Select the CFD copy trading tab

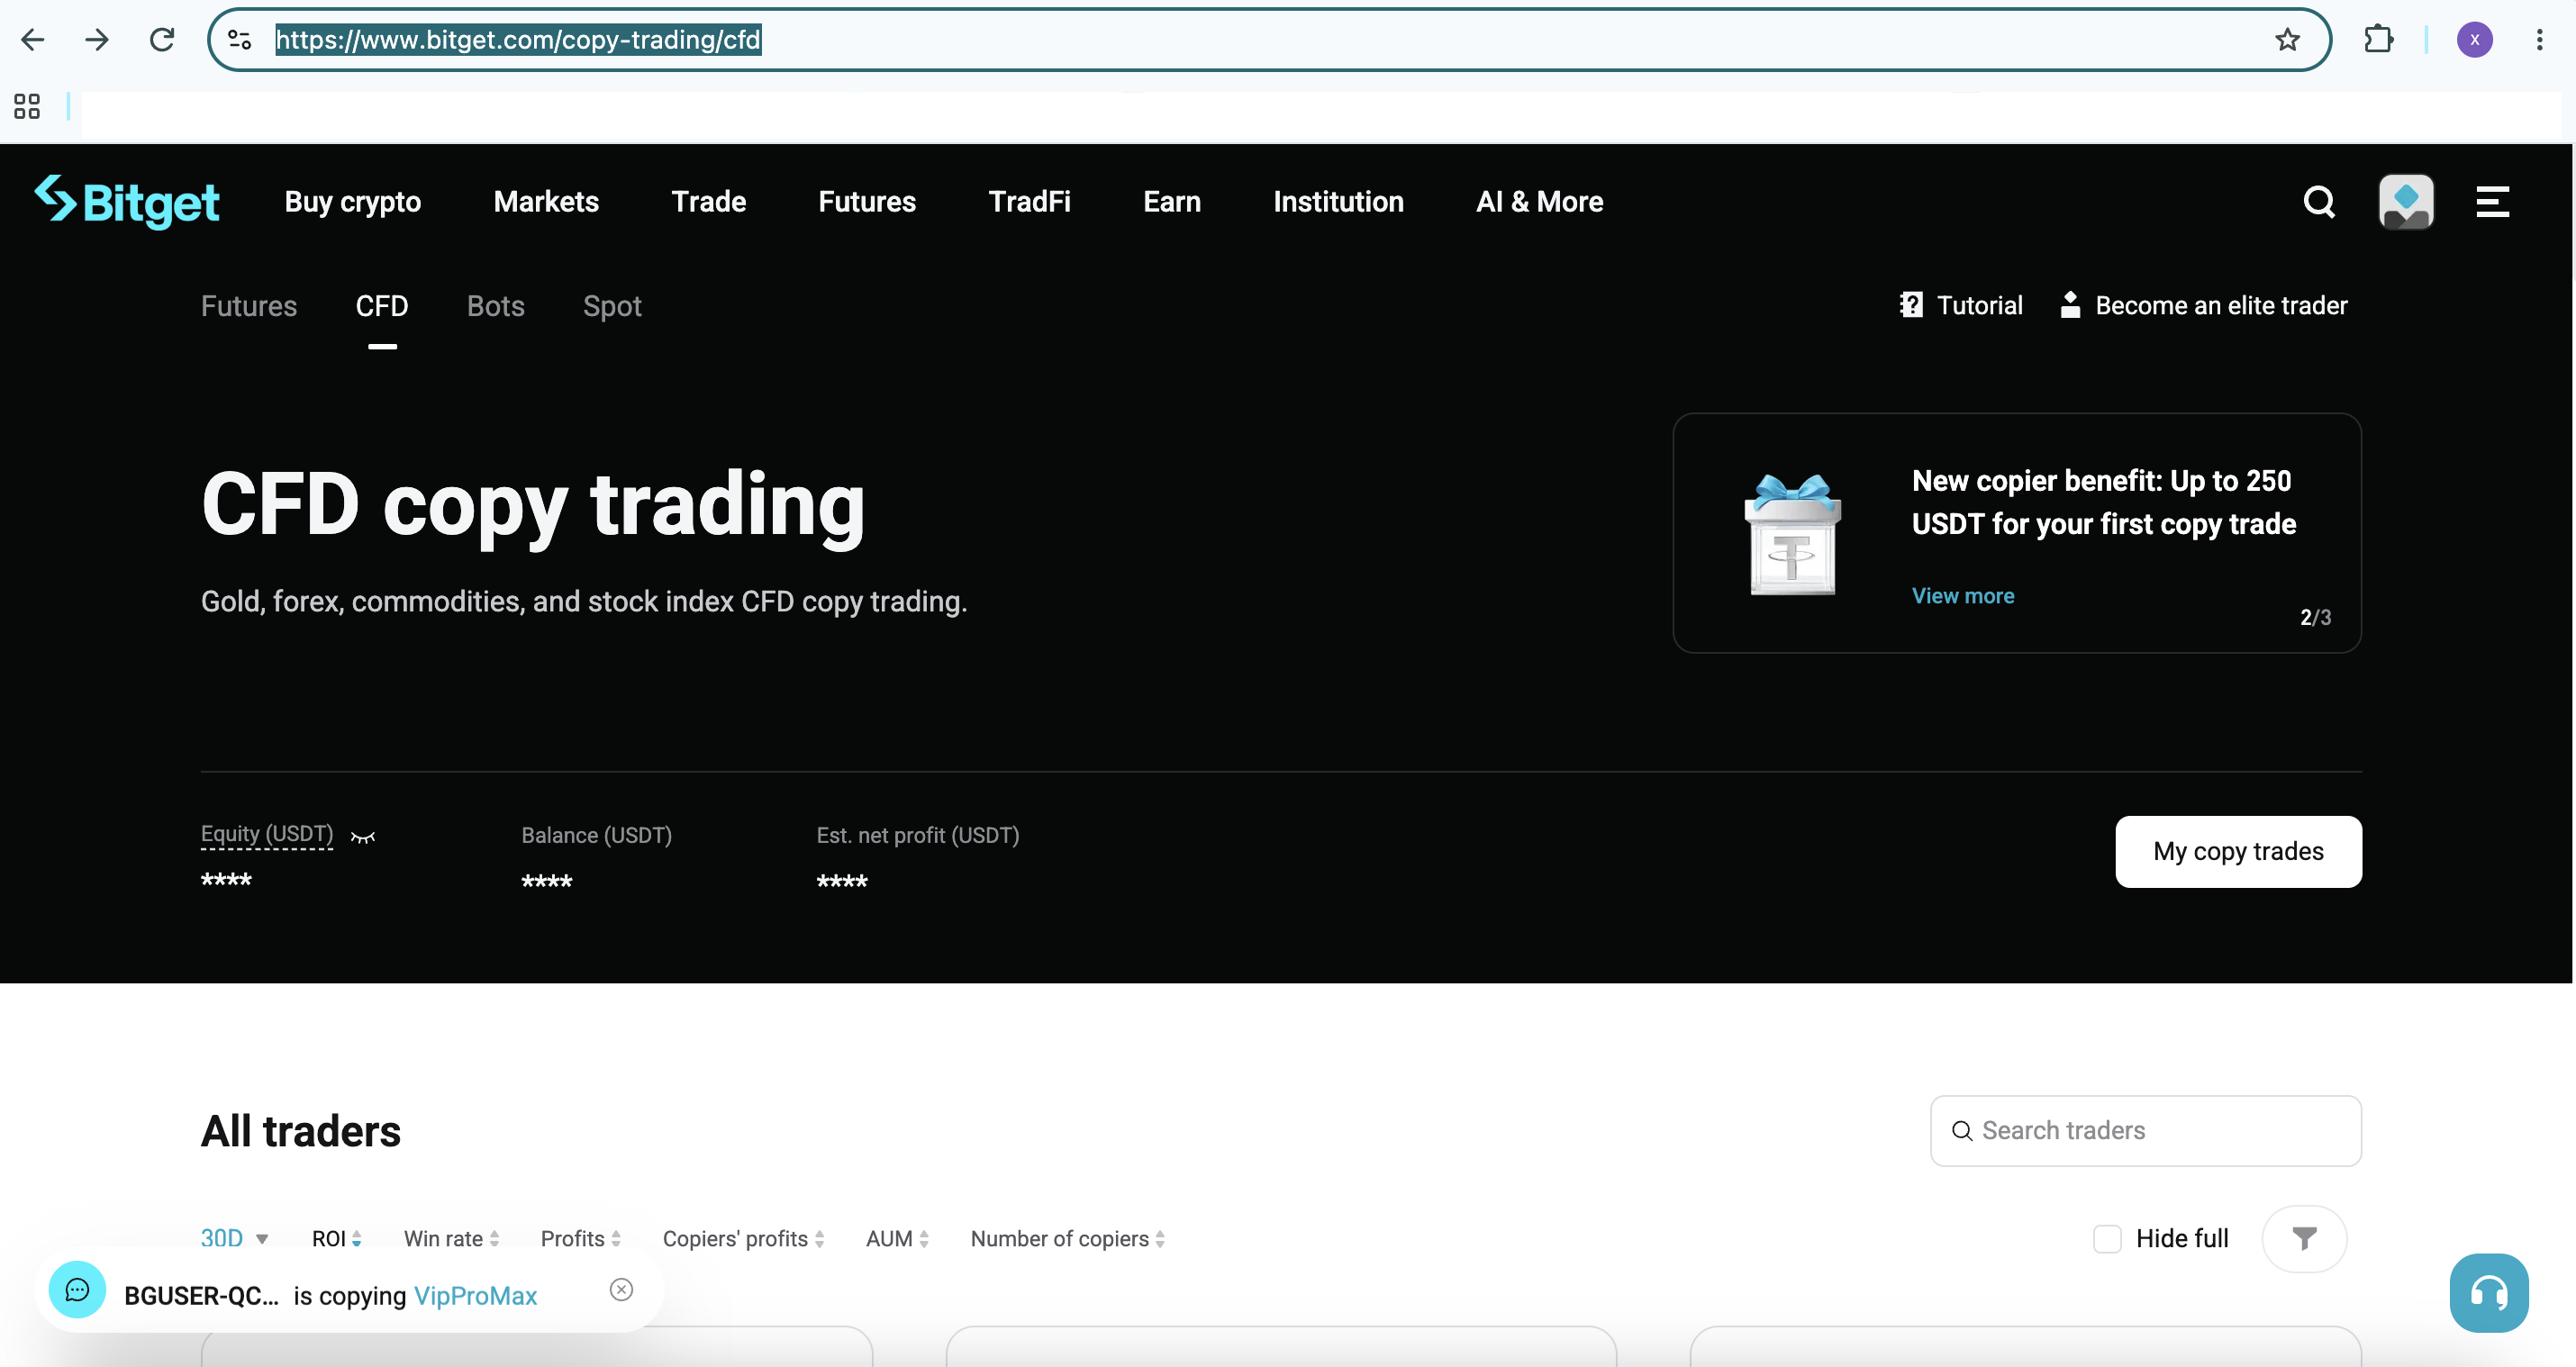tap(382, 306)
